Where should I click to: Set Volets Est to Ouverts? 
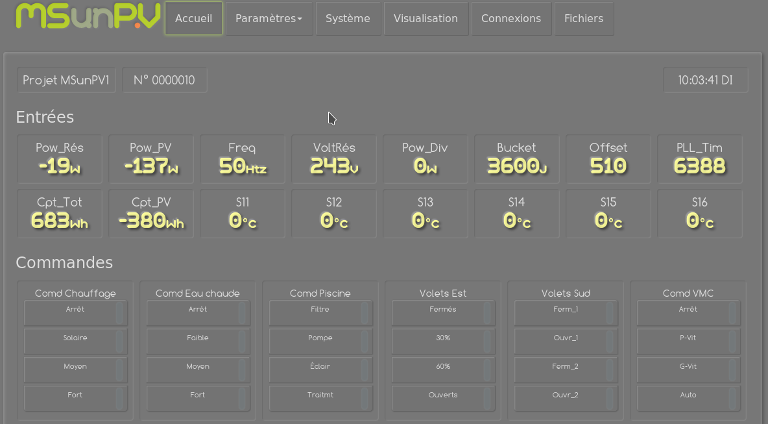442,395
